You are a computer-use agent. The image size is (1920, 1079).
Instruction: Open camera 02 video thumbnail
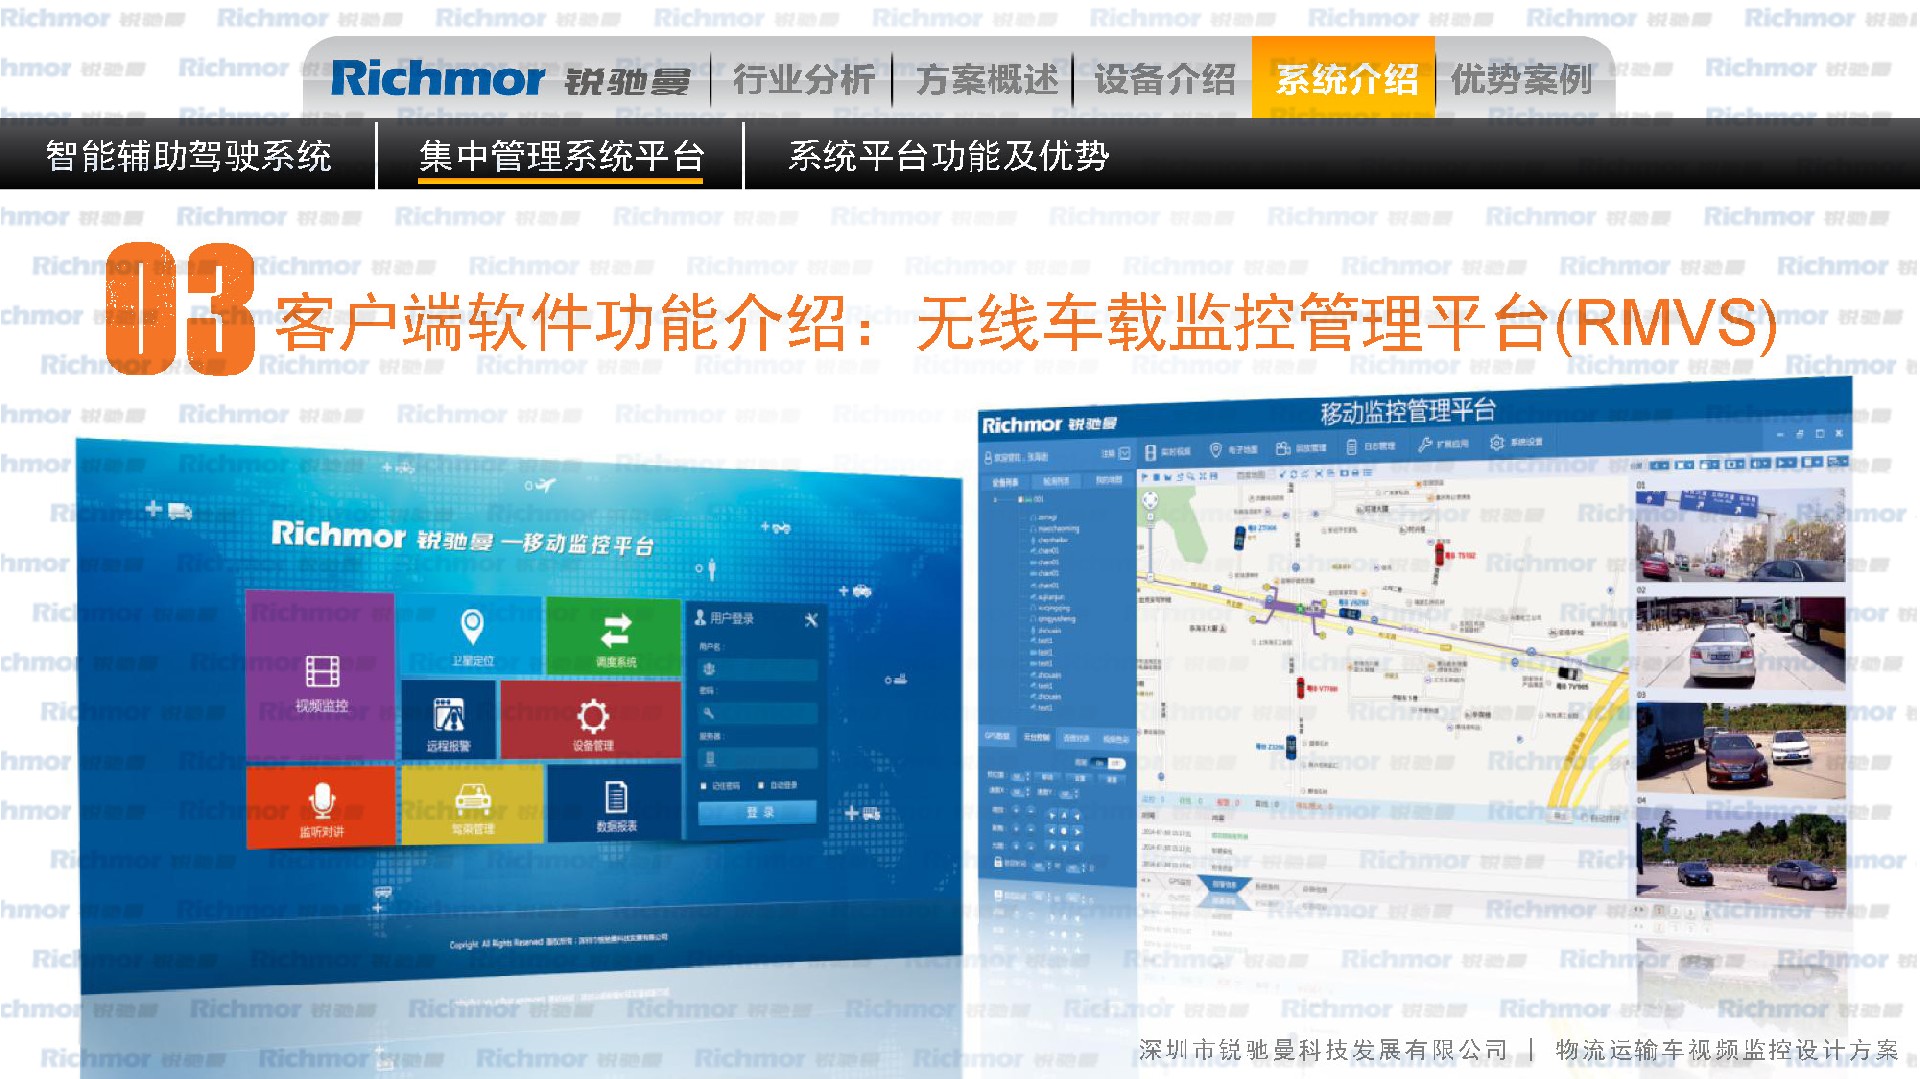pos(1740,641)
